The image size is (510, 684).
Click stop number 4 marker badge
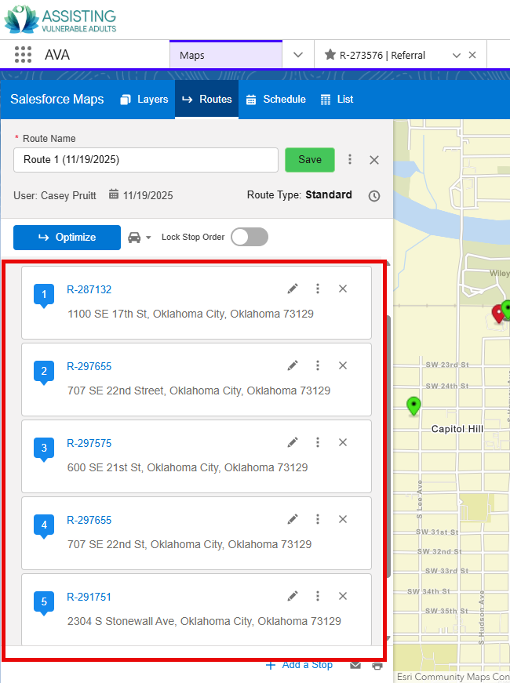tap(44, 526)
